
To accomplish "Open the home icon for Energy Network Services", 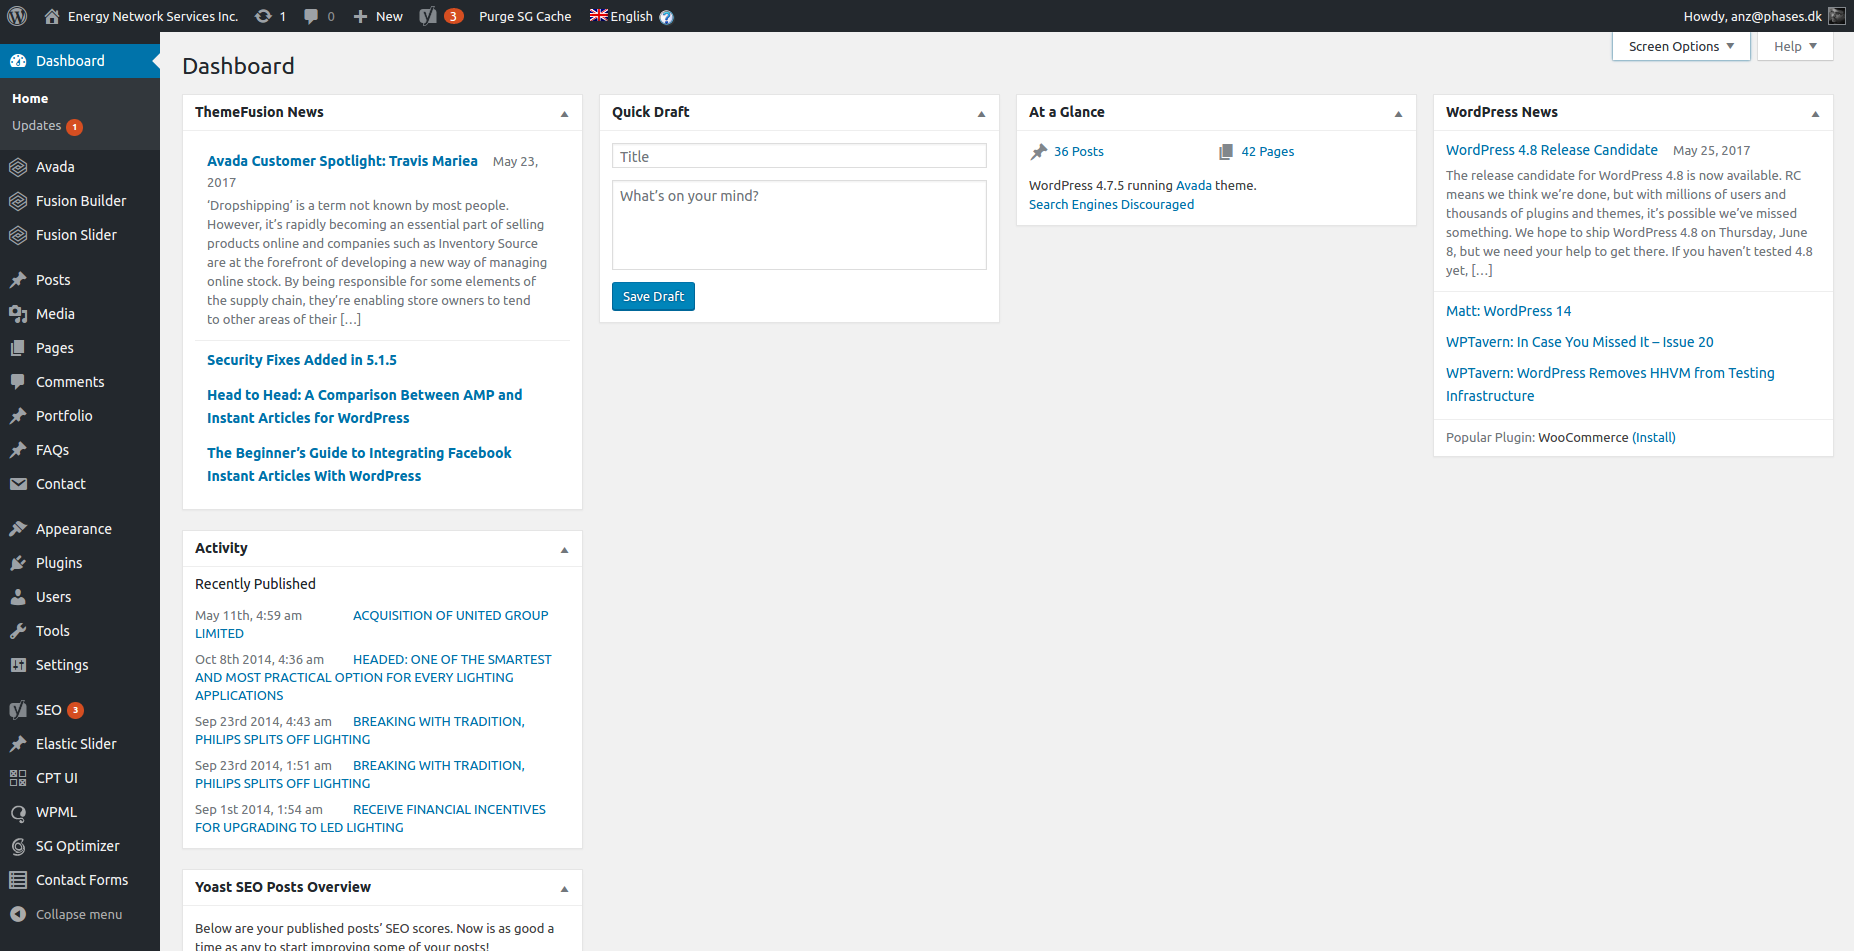I will tap(52, 16).
